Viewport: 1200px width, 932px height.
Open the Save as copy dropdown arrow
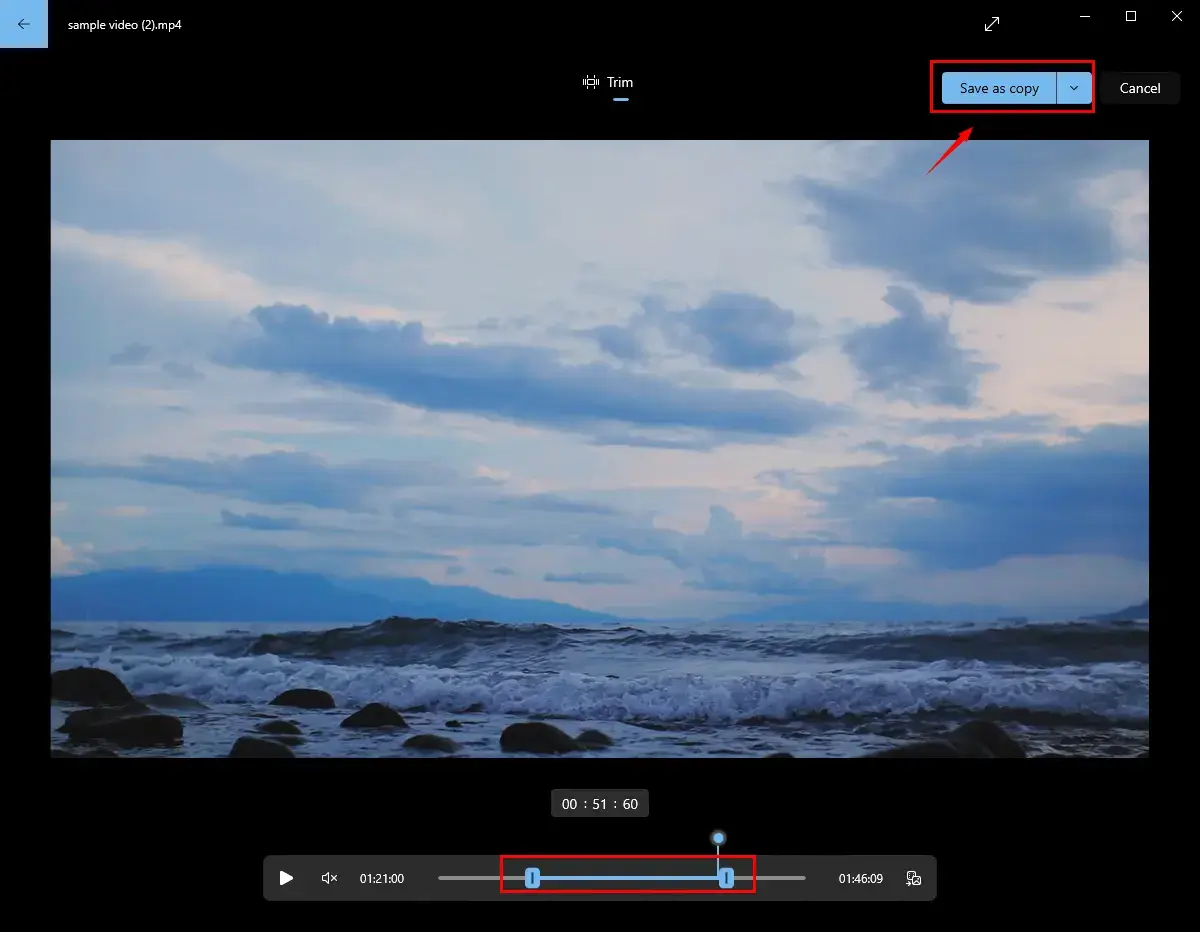(x=1074, y=88)
